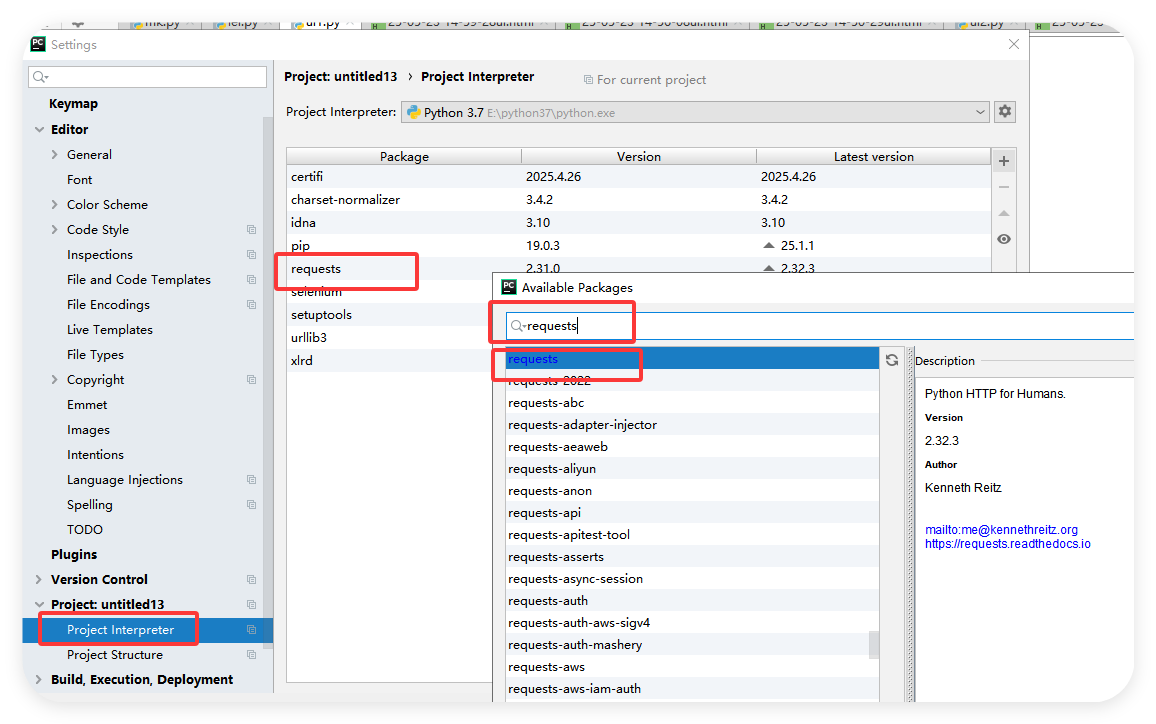Select certifi row in installed packages
The height and width of the screenshot is (724, 1156).
[x=638, y=177]
